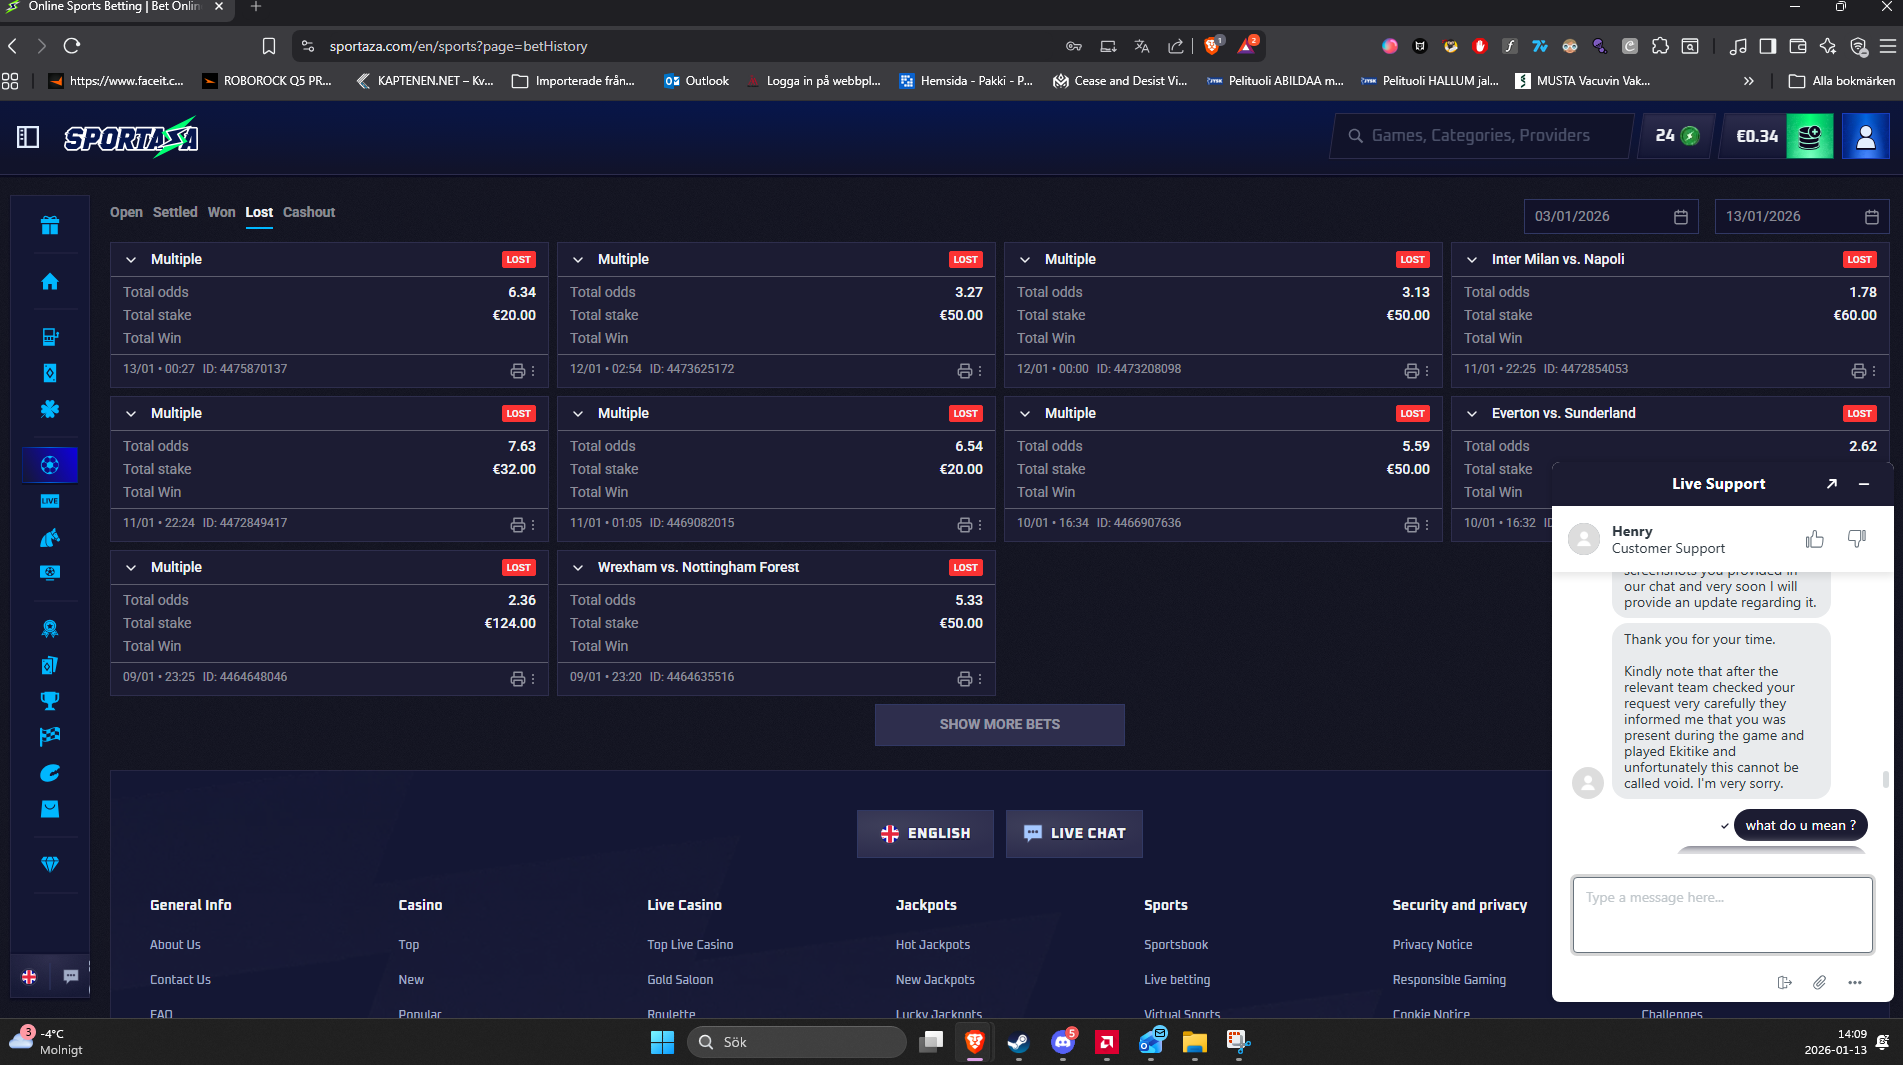
Task: Collapse the Multiple bet with odds 3.13
Action: click(1025, 259)
